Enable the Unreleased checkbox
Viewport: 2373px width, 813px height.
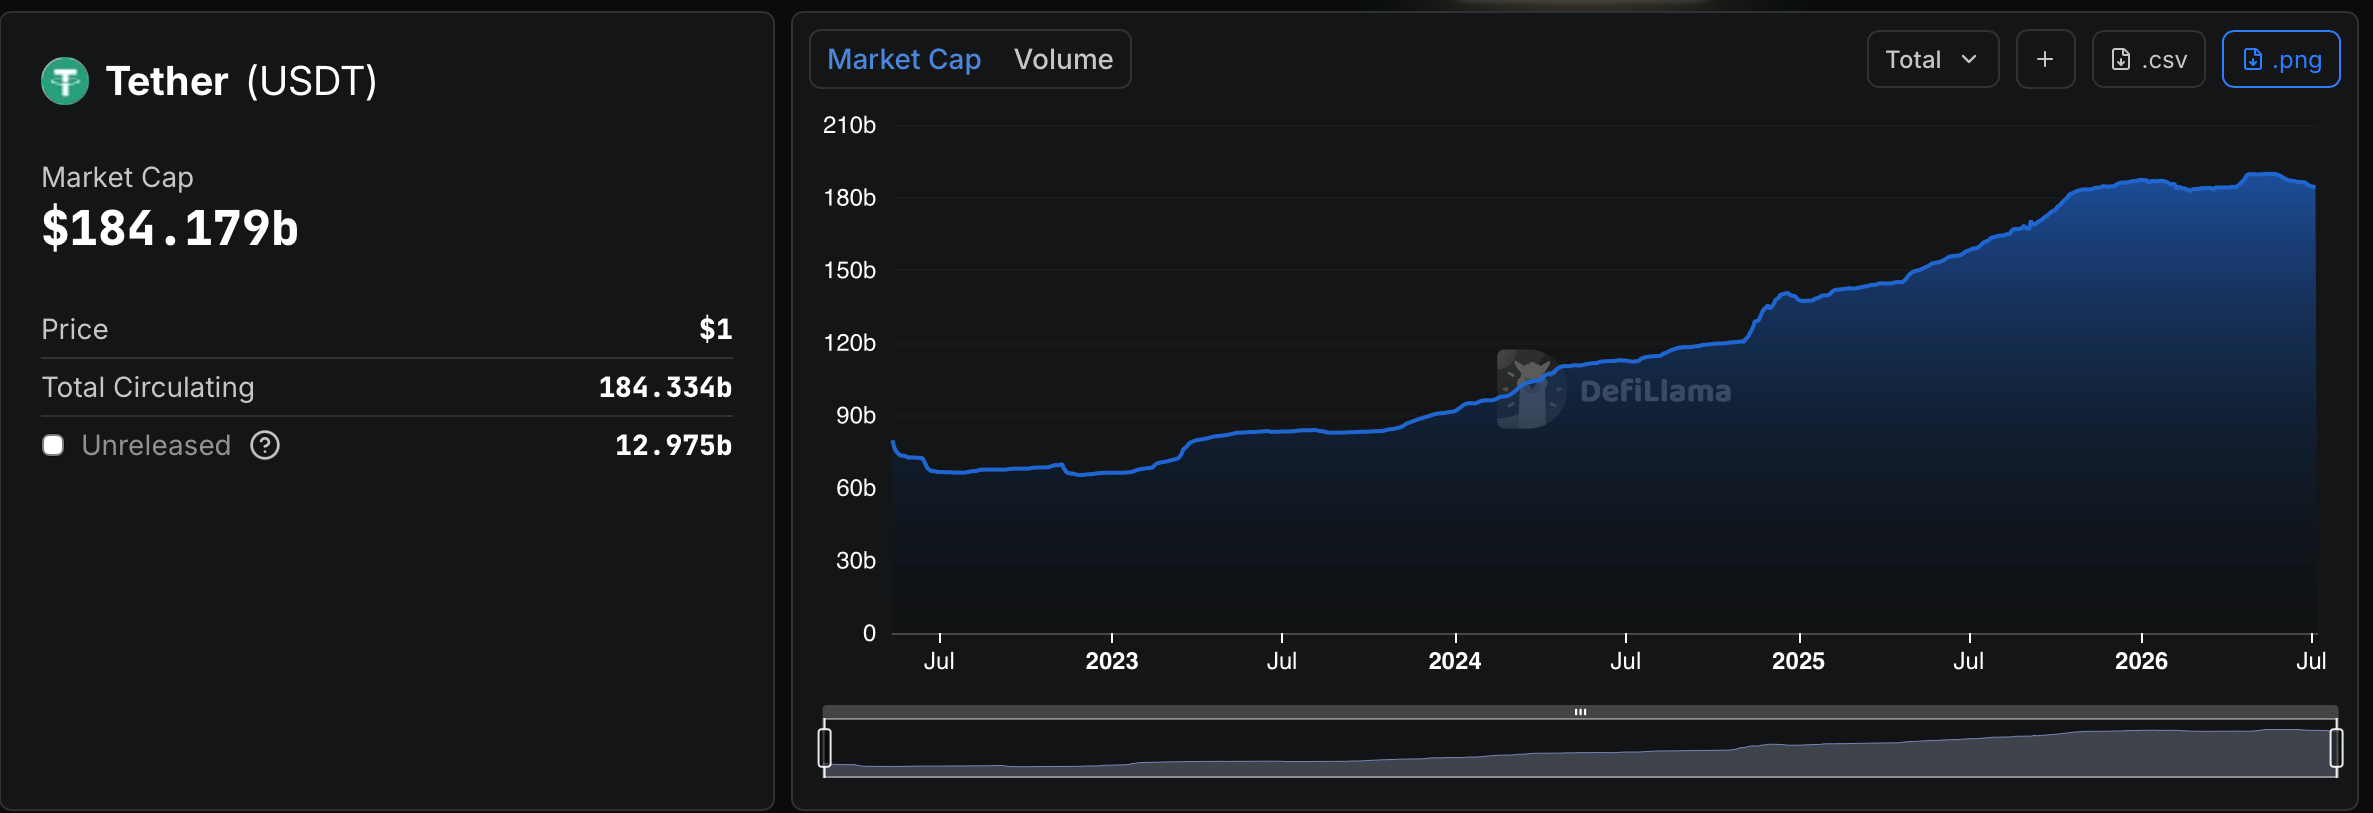[53, 445]
